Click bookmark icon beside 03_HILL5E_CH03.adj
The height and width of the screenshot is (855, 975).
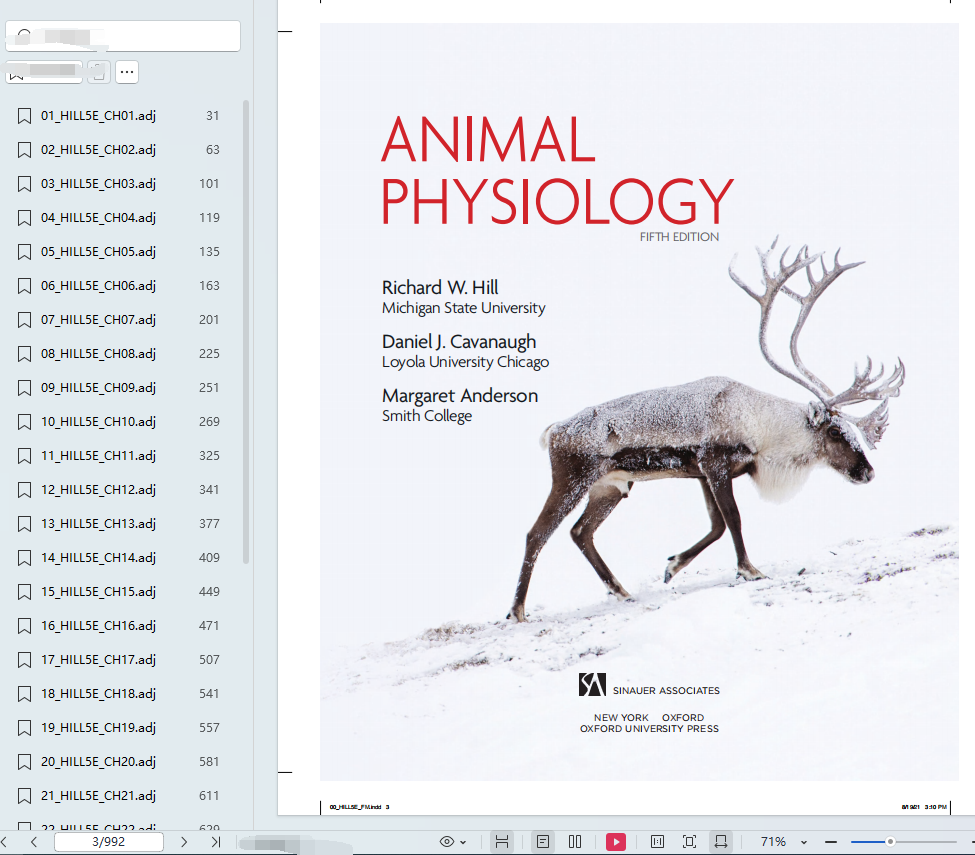tap(24, 184)
